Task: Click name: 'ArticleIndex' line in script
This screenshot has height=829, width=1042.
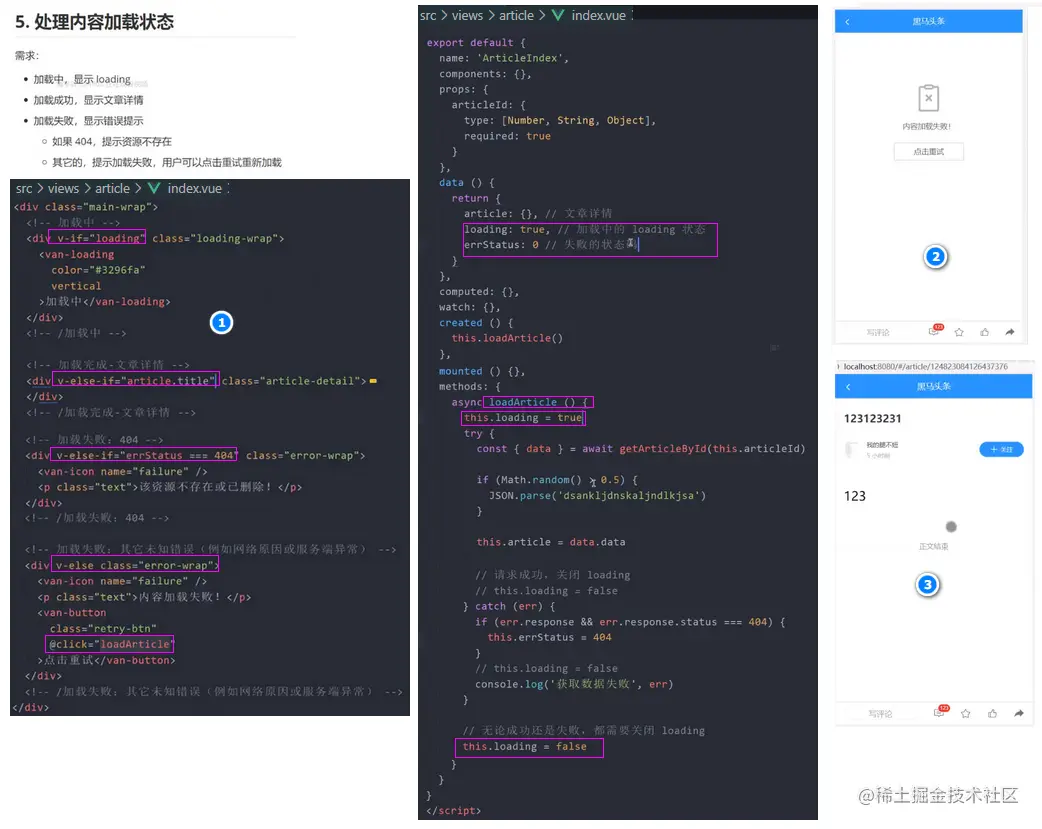Action: tap(504, 58)
